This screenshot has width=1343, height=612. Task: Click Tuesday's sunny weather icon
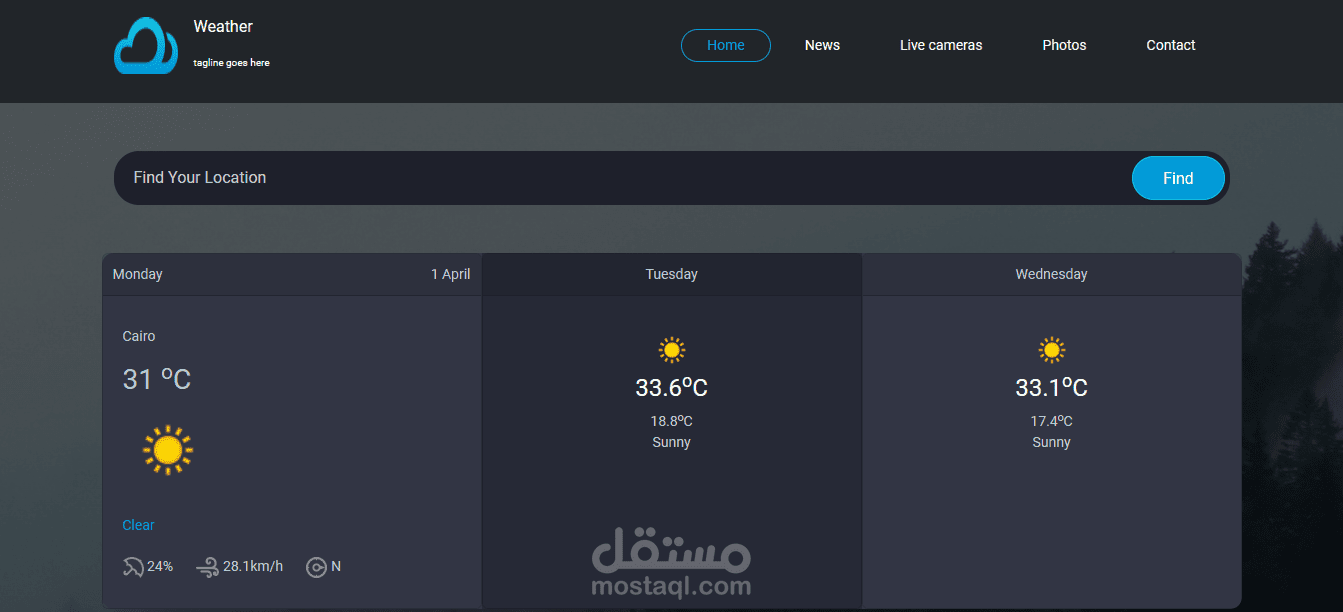[671, 350]
